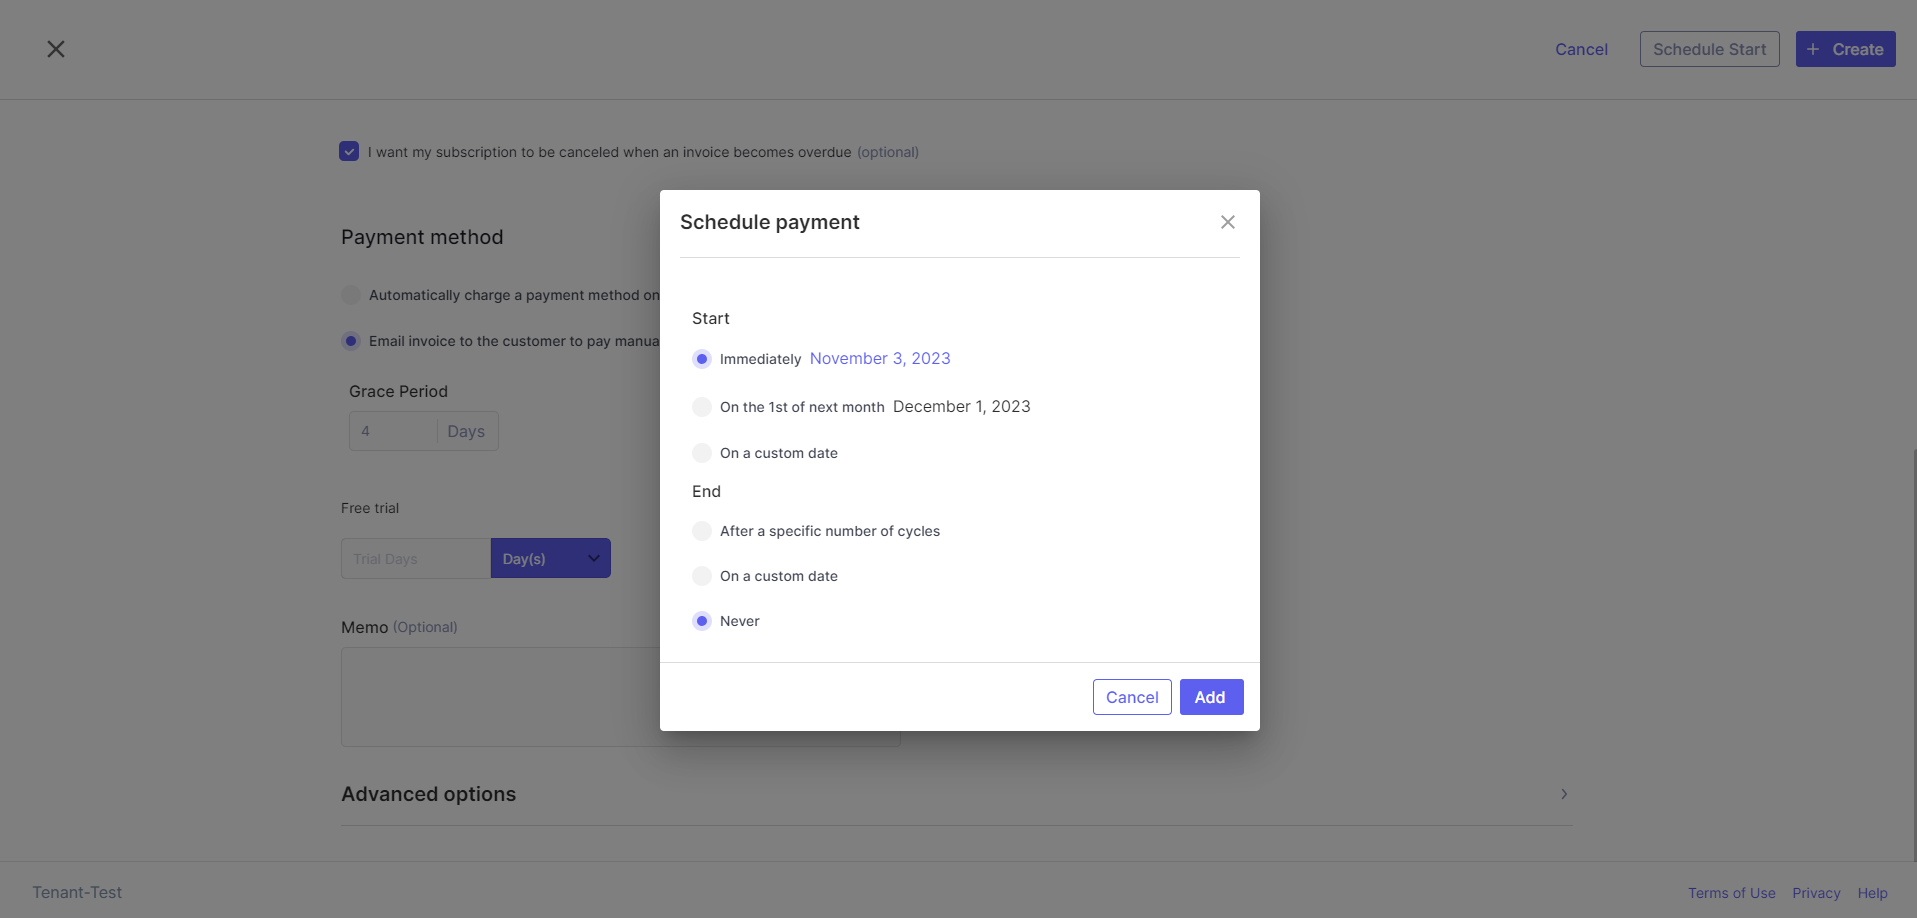Viewport: 1917px width, 918px height.
Task: Close the Schedule payment dialog with X
Action: (x=1228, y=222)
